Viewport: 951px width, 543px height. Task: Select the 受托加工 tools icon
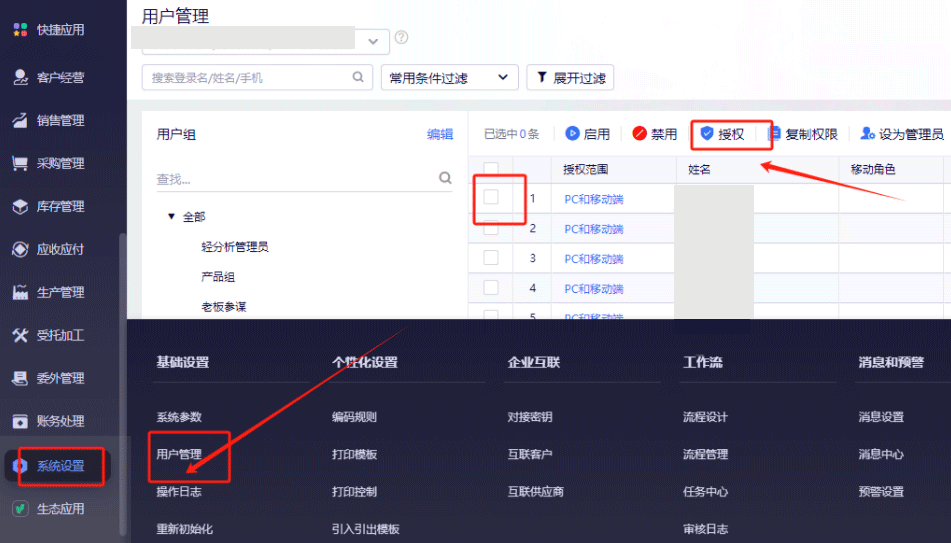coord(20,335)
